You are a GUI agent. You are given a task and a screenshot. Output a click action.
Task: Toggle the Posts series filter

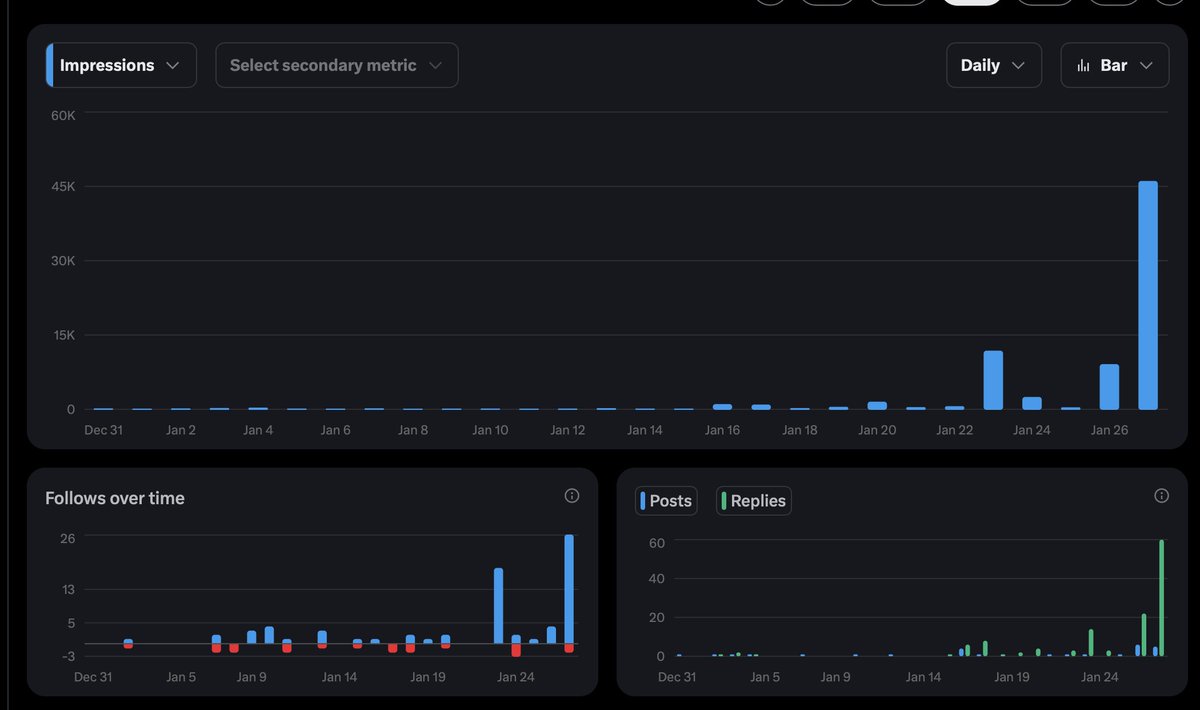(665, 500)
